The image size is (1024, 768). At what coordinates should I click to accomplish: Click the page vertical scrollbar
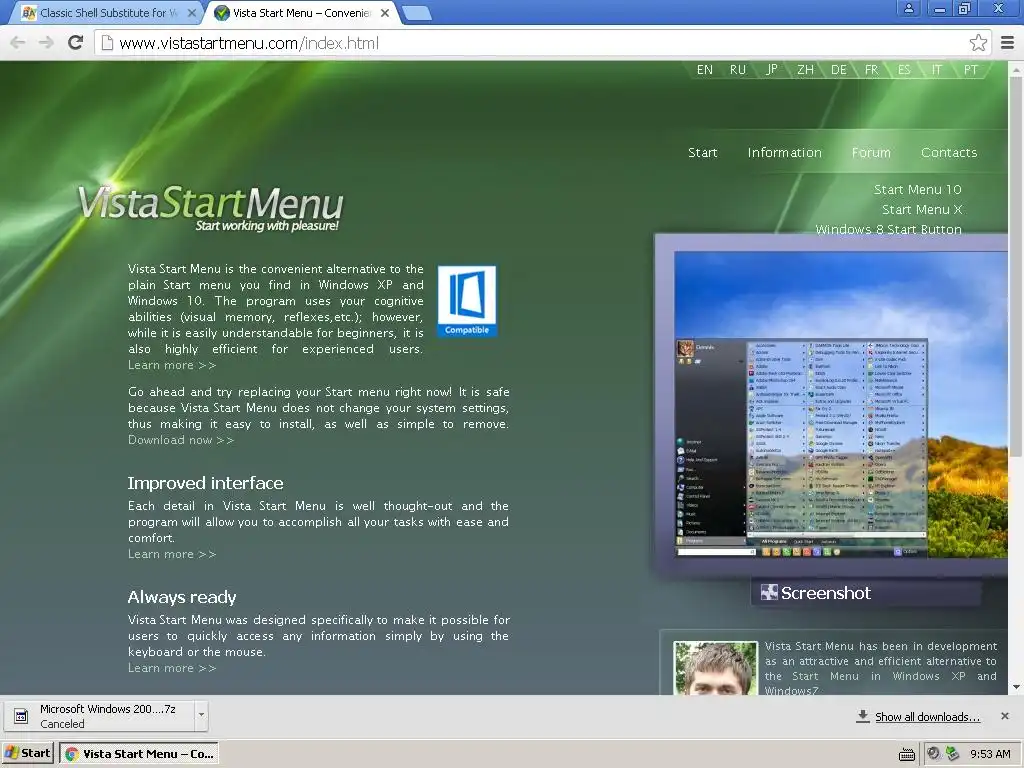[x=1016, y=268]
